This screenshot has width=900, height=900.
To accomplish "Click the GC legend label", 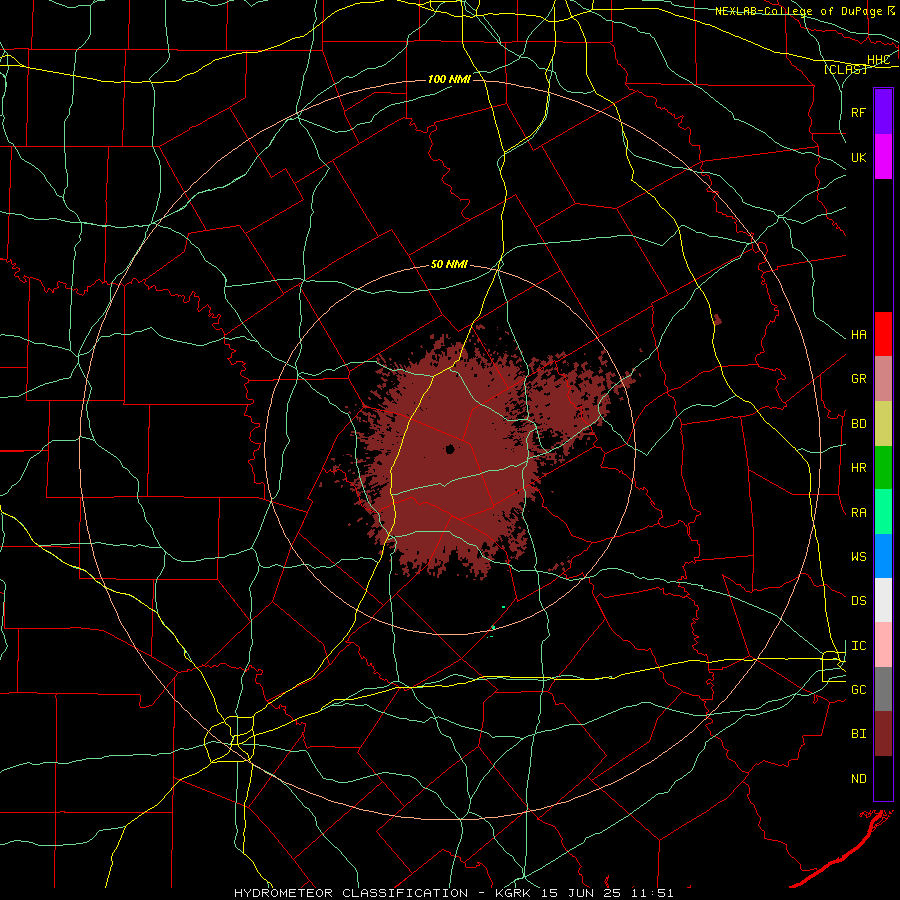I will pyautogui.click(x=858, y=690).
